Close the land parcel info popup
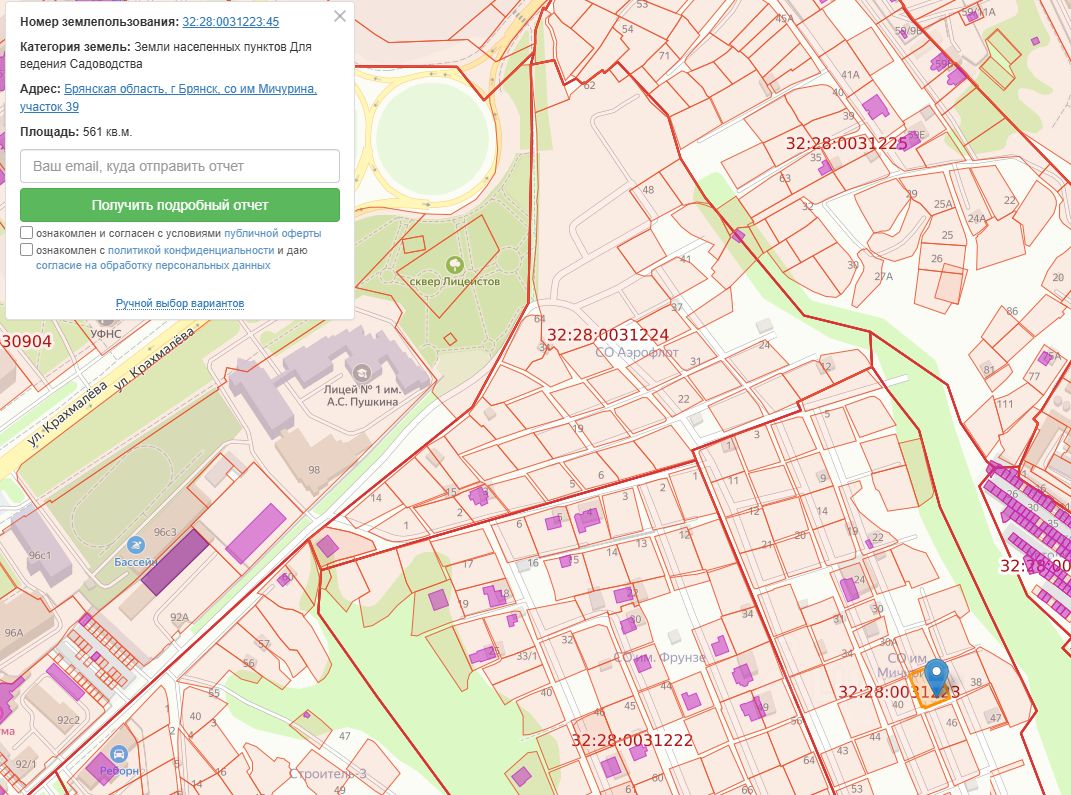Viewport: 1071px width, 795px height. pyautogui.click(x=339, y=16)
